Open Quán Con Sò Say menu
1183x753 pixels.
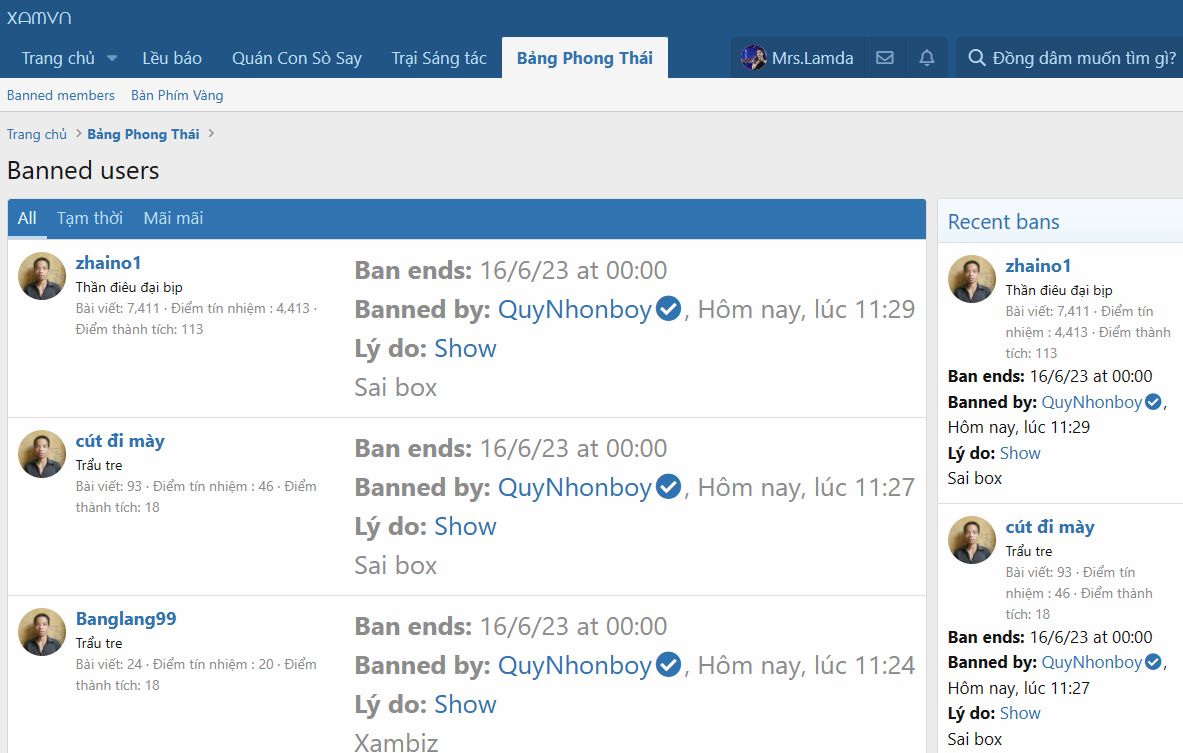click(296, 58)
